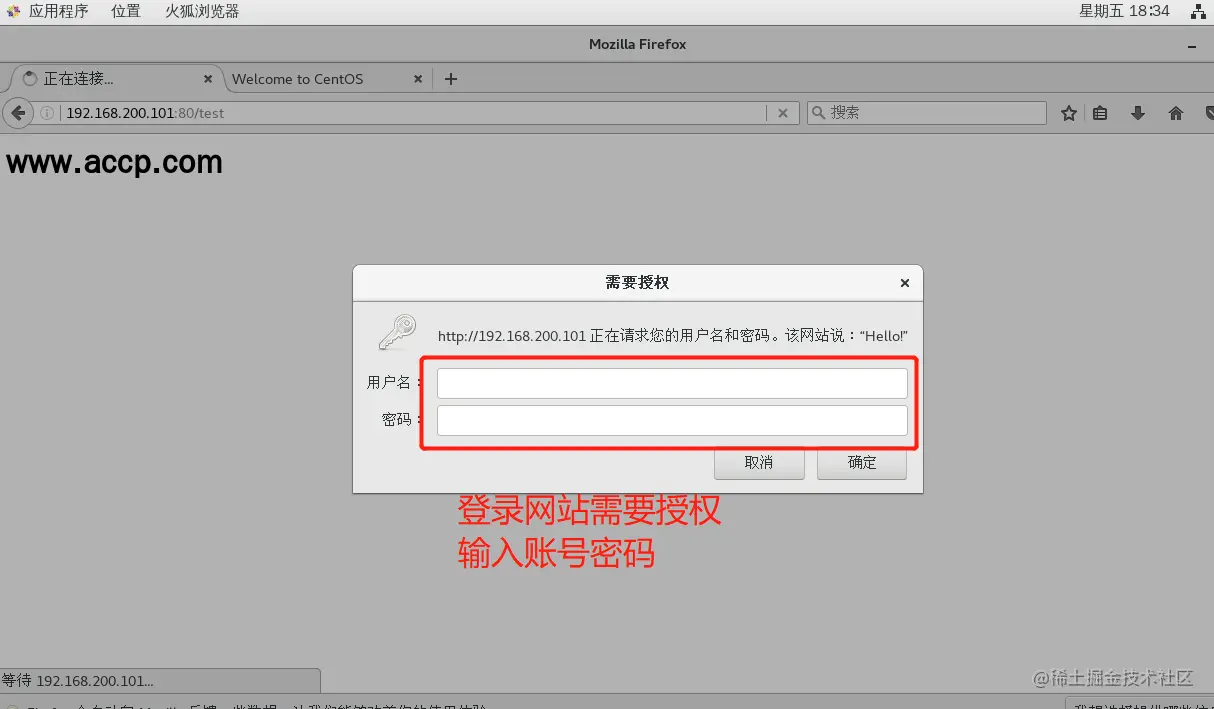Click the www.accp.com page heading
This screenshot has width=1214, height=709.
[114, 162]
